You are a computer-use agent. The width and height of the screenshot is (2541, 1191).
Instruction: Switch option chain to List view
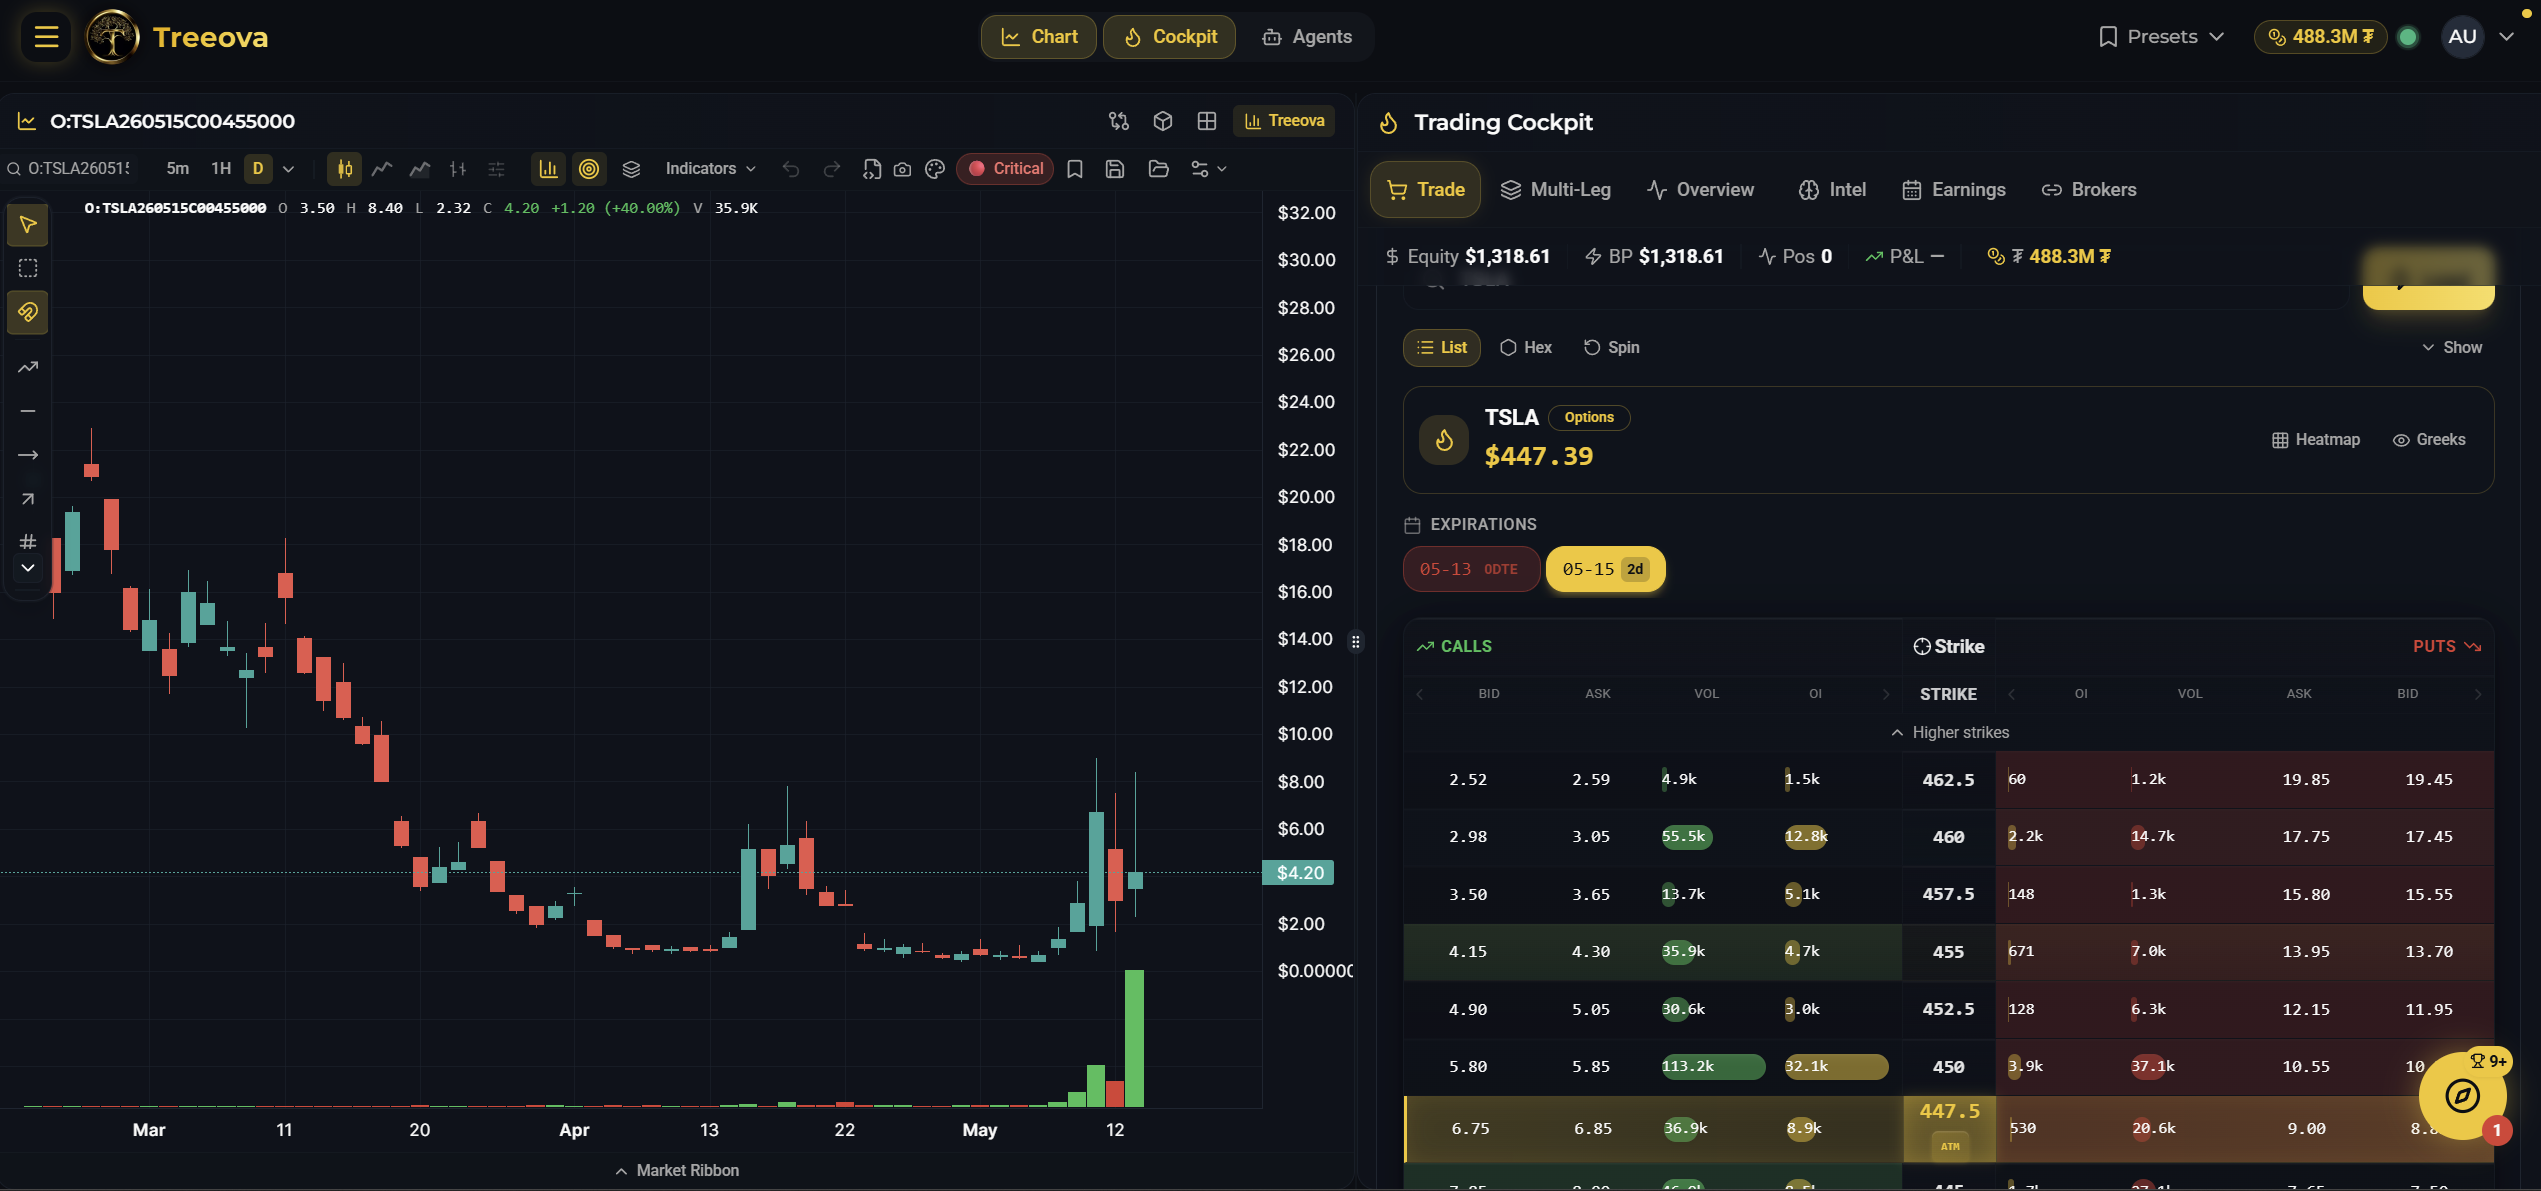1442,348
